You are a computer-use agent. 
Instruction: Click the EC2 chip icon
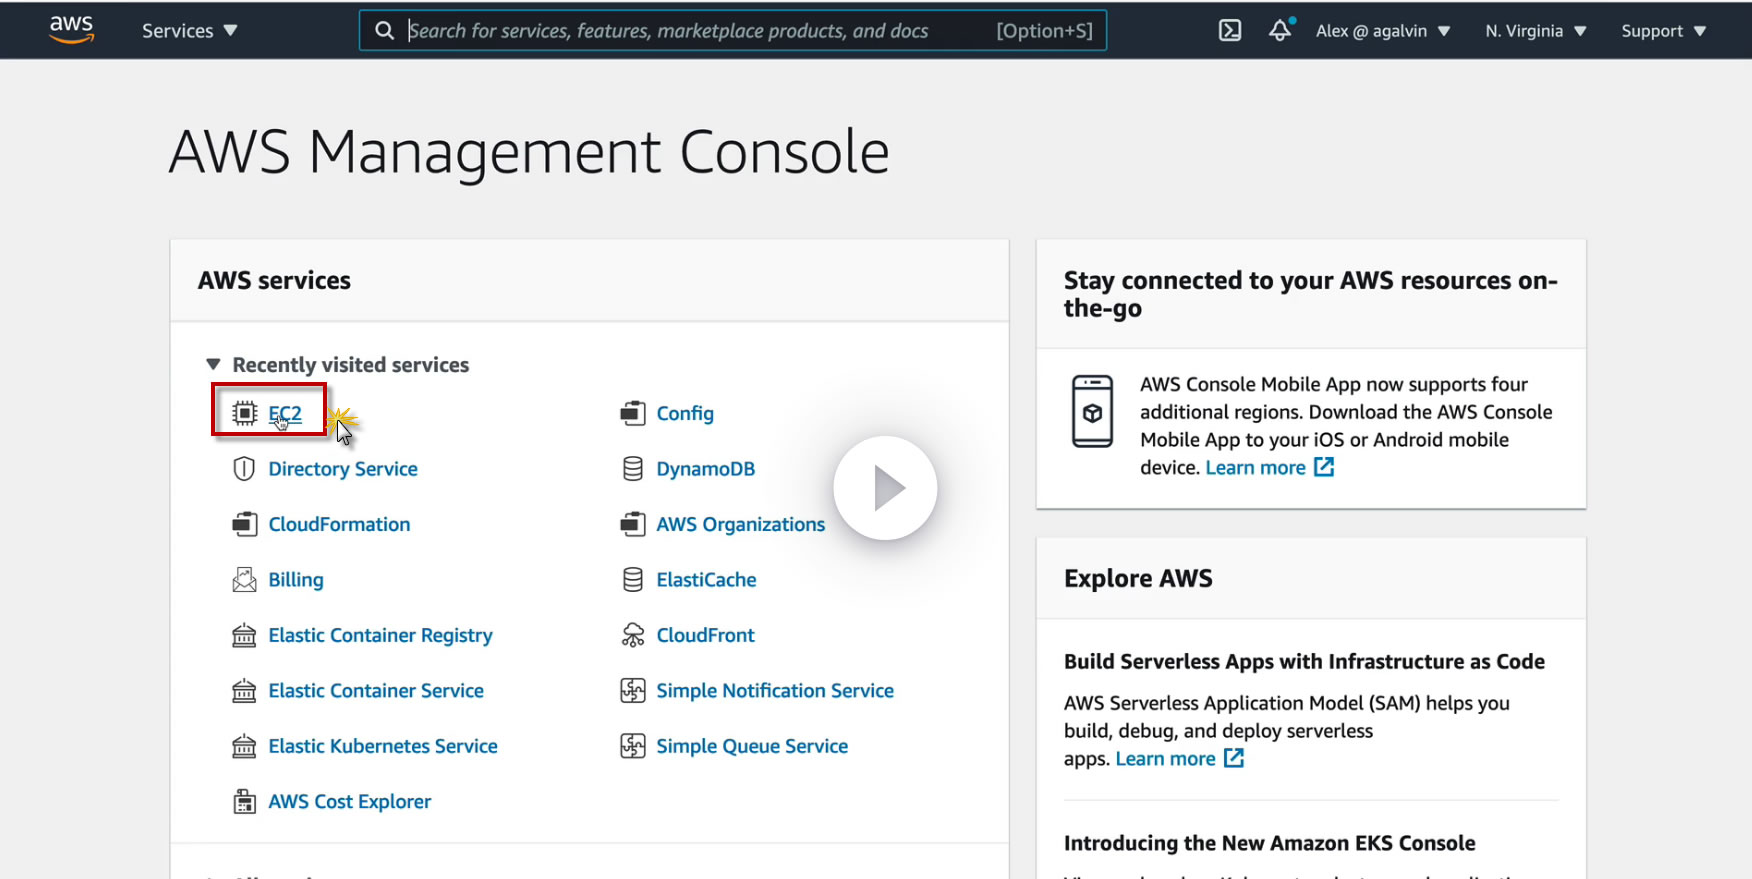coord(245,413)
